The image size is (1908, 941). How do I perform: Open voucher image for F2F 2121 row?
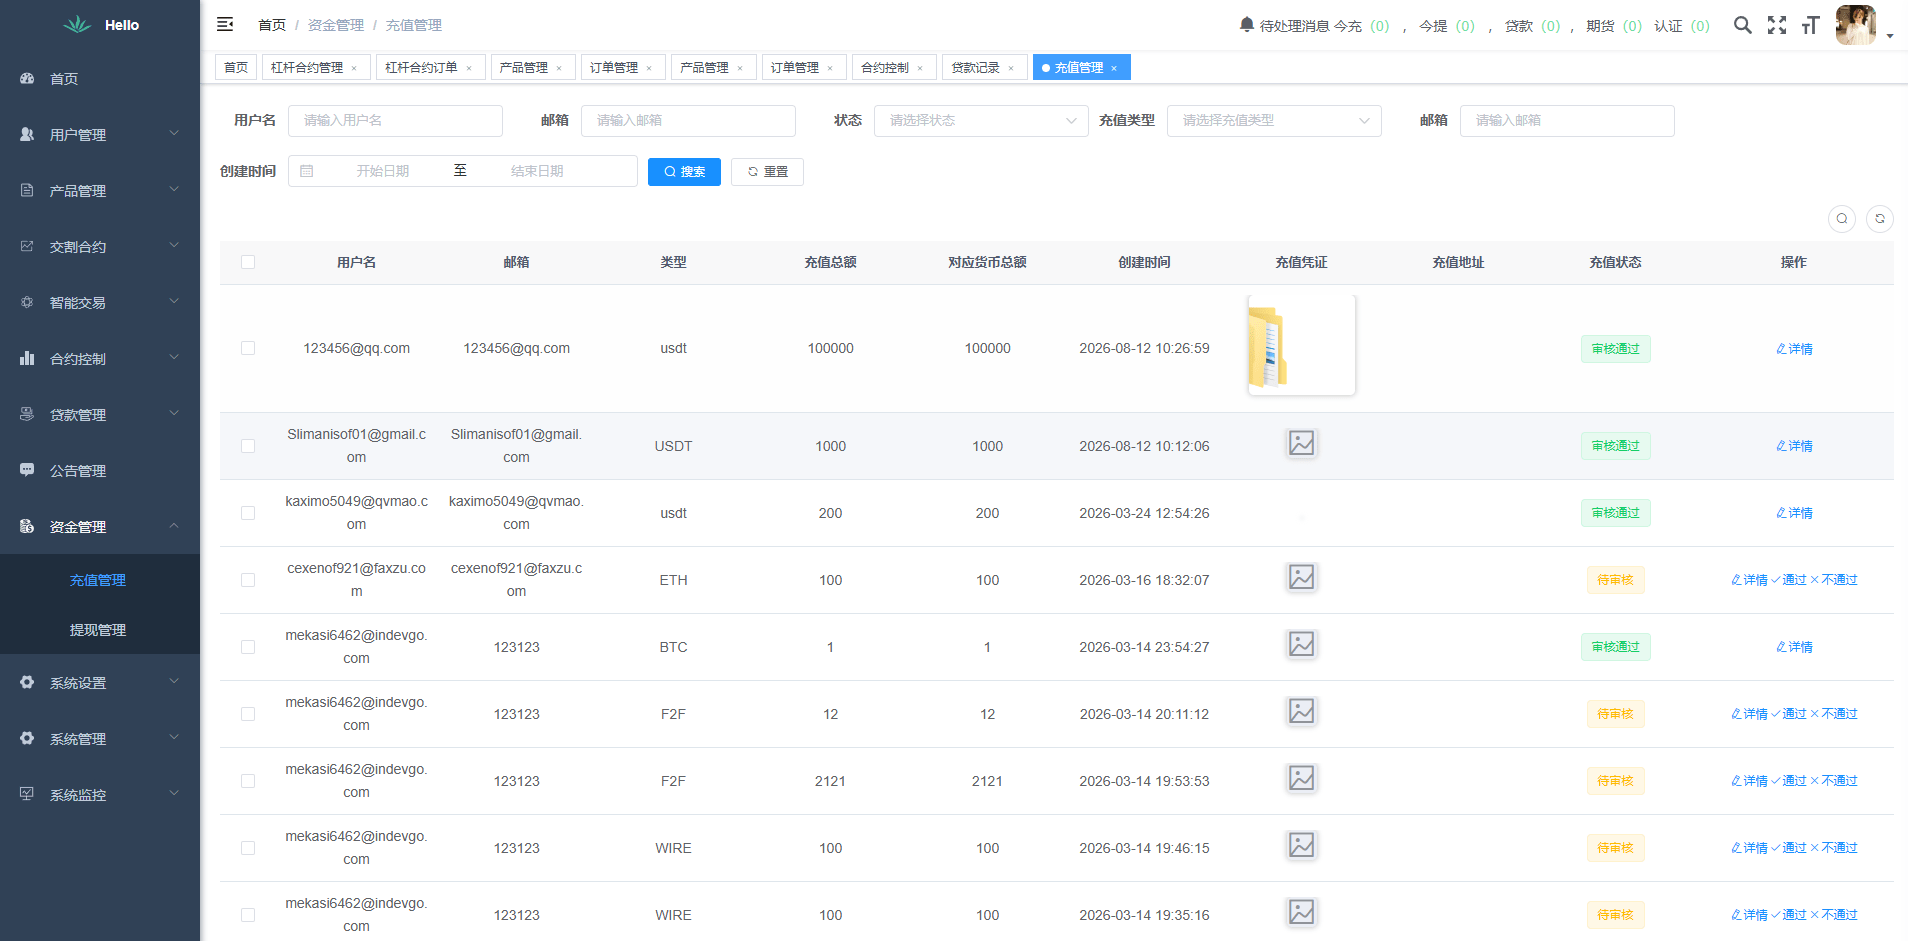[x=1301, y=778]
